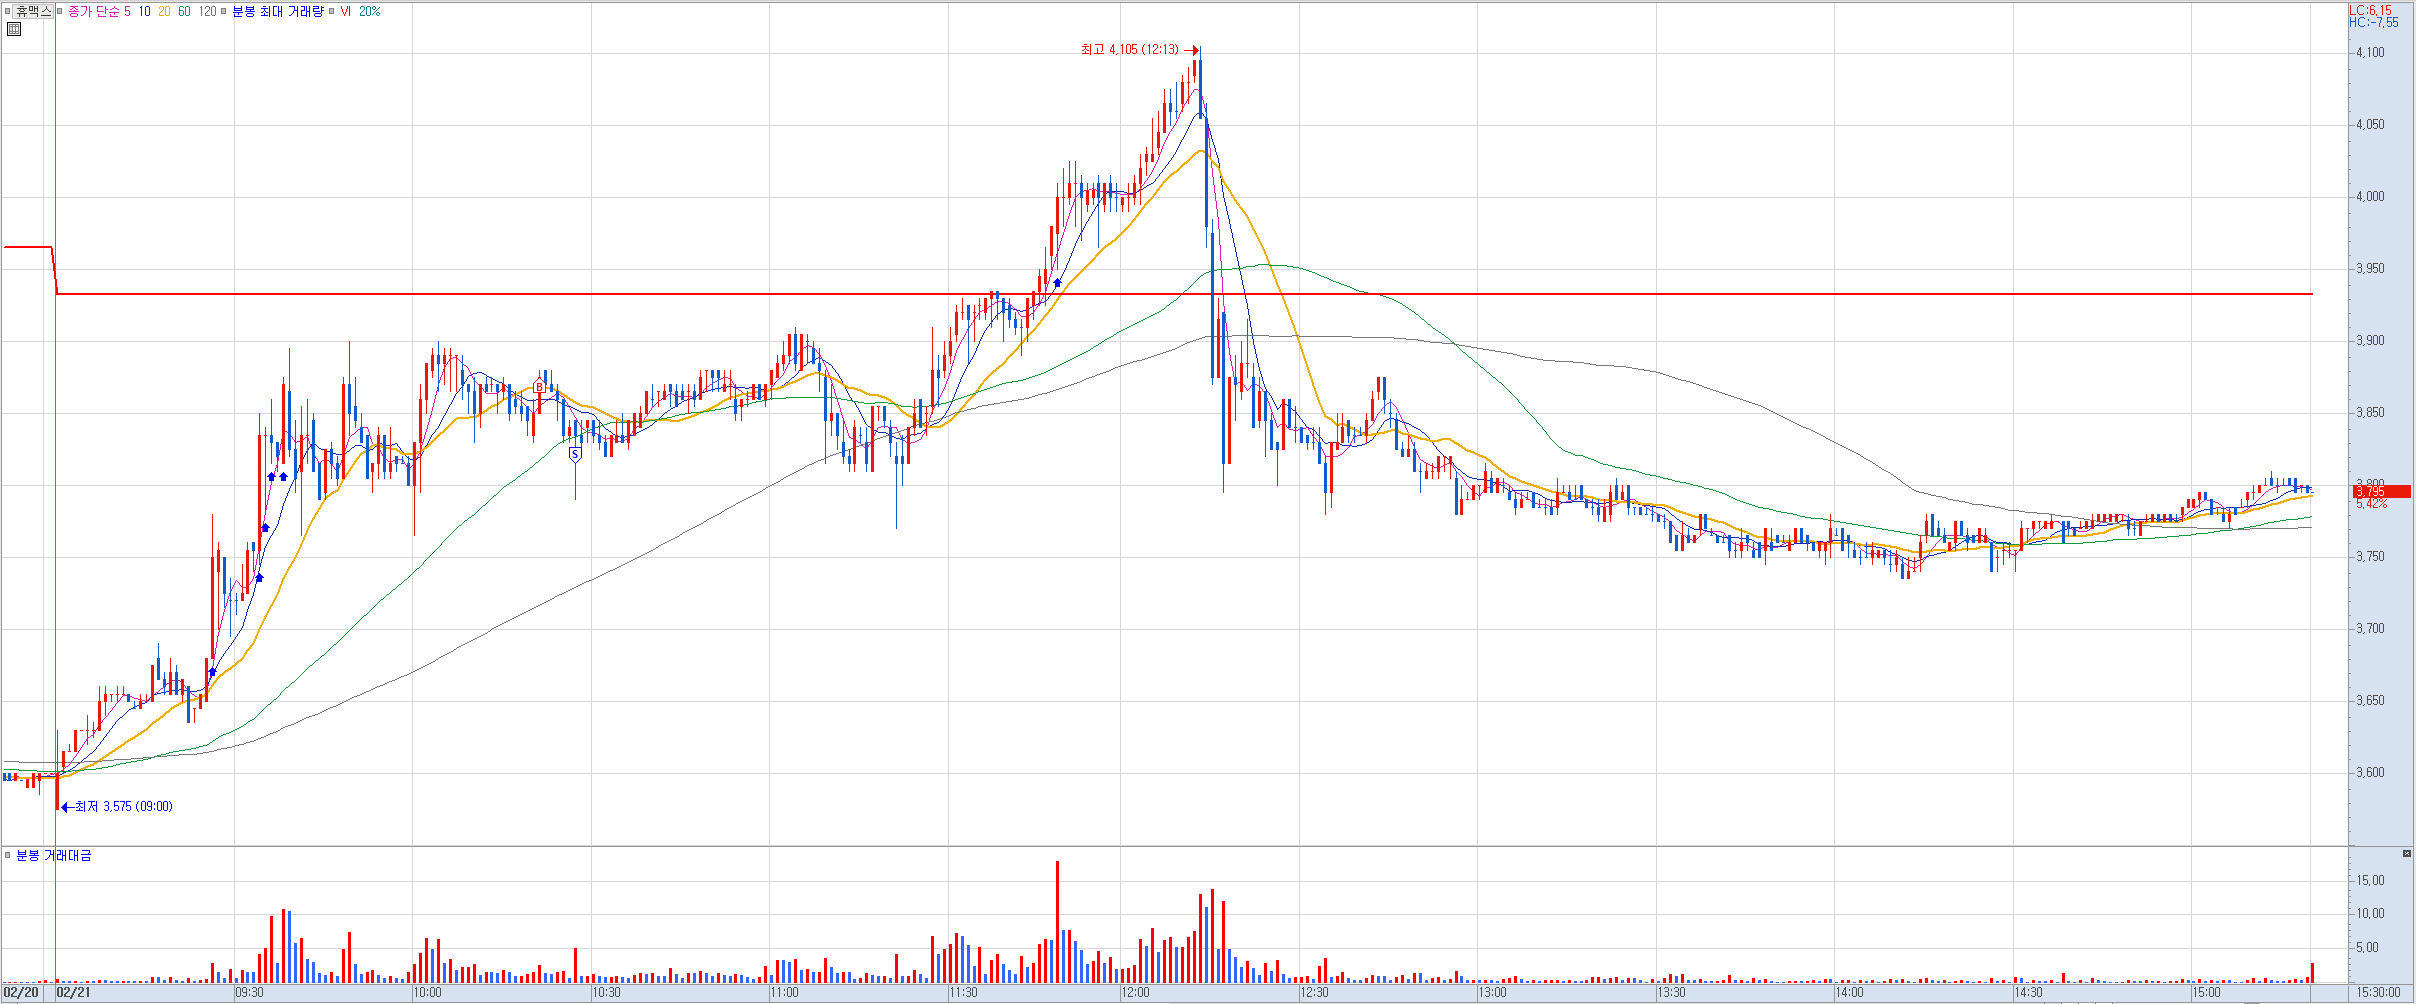
Task: Click the 13:30 time axis label
Action: (1672, 992)
